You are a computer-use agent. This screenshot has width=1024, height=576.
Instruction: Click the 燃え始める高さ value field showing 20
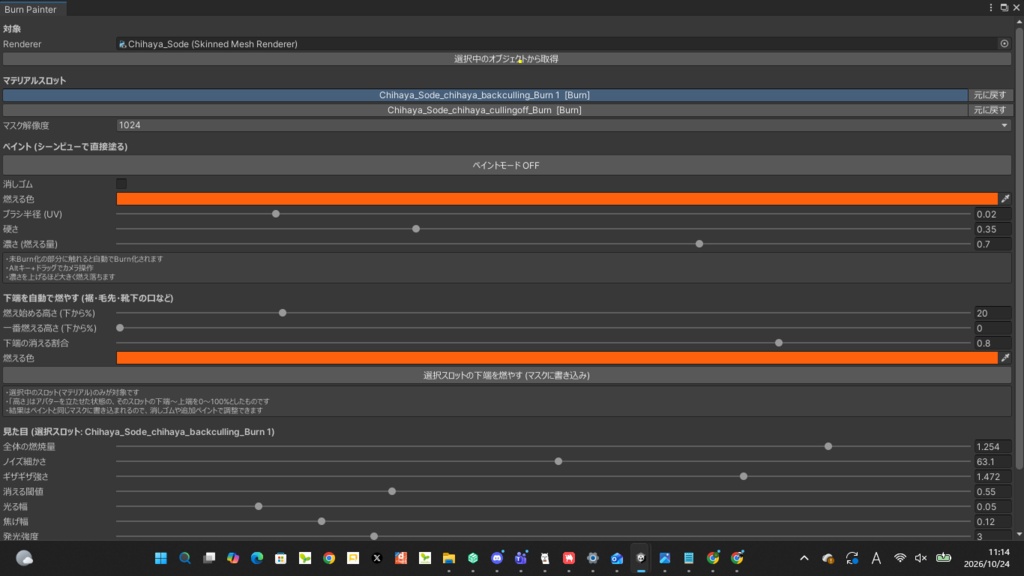(x=993, y=313)
